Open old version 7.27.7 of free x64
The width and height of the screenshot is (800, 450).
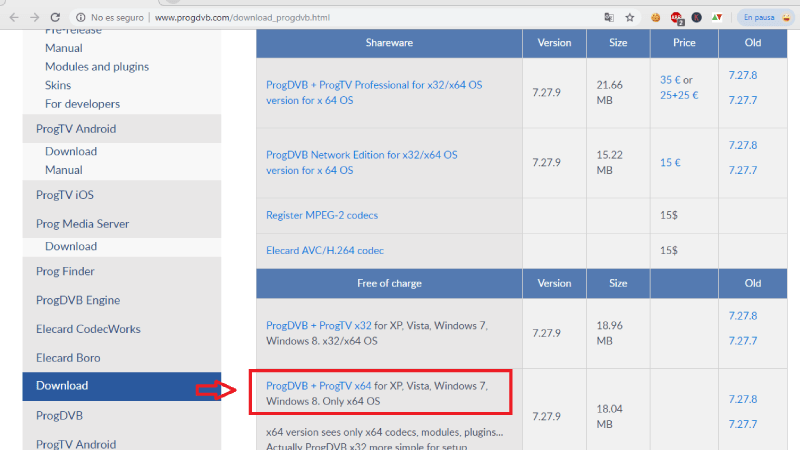tap(743, 424)
